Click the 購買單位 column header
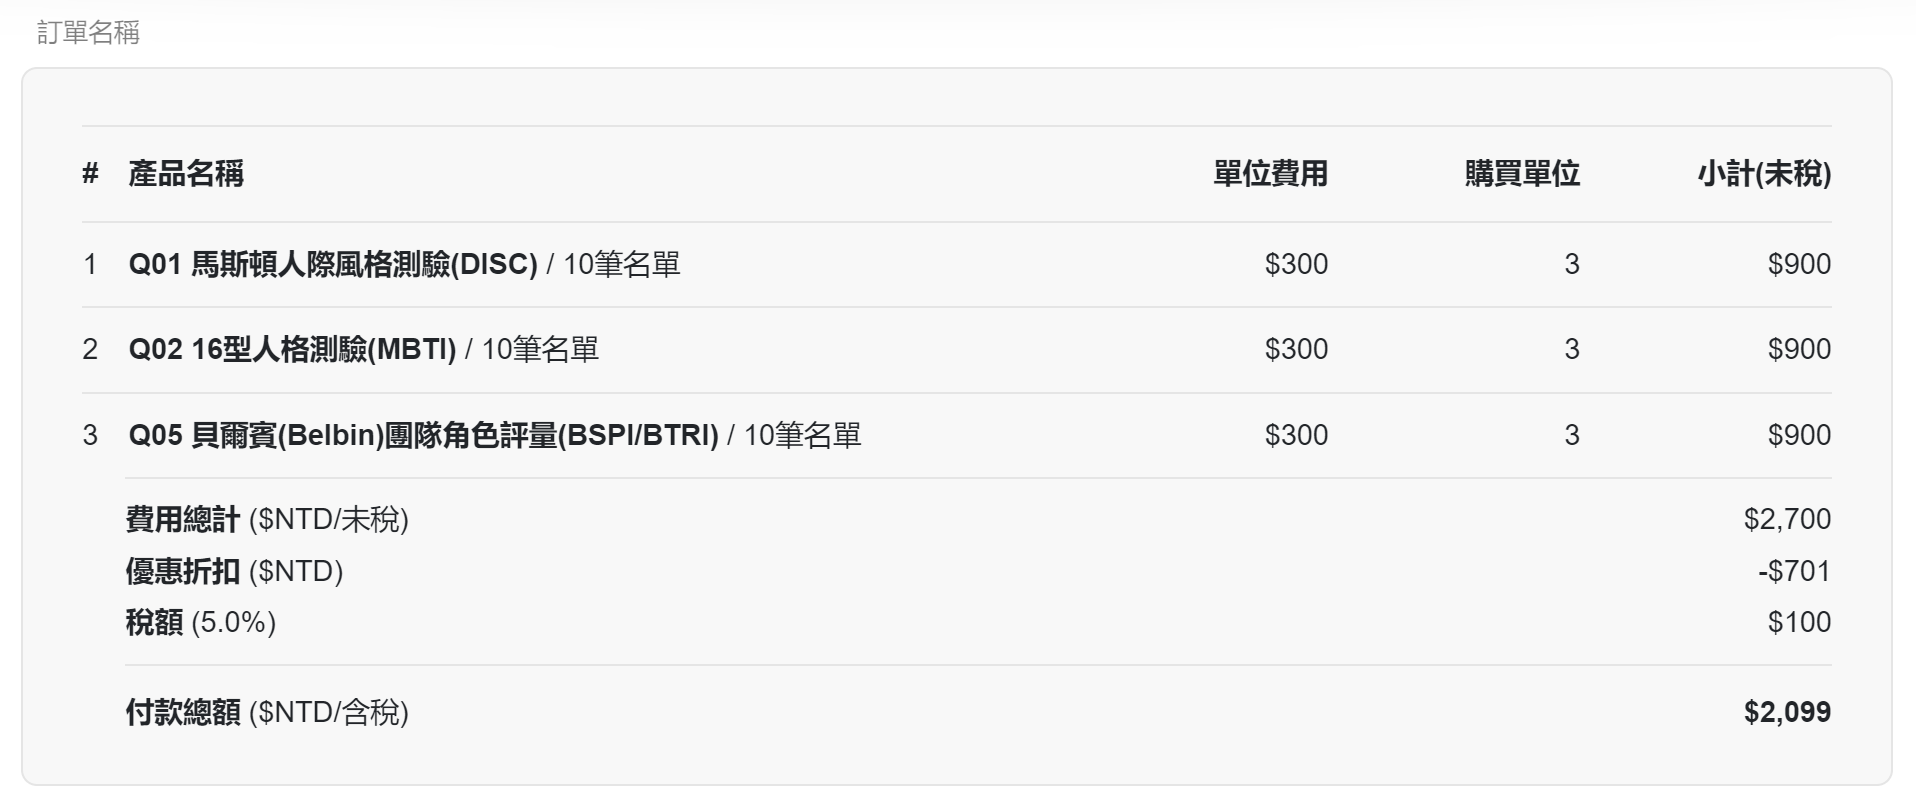The height and width of the screenshot is (808, 1916). pos(1522,174)
